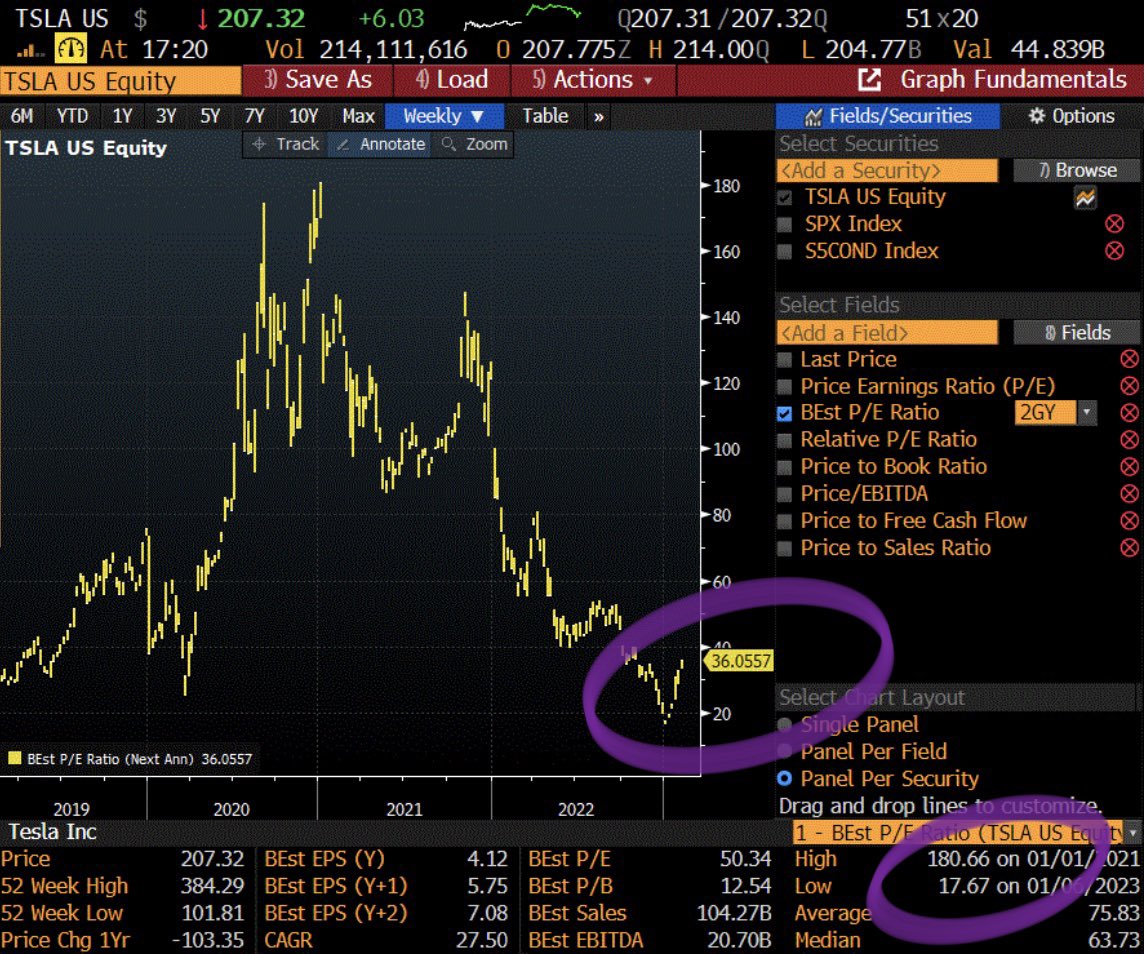The height and width of the screenshot is (954, 1145).
Task: Remove the Relative P/E Ratio field
Action: (1129, 439)
